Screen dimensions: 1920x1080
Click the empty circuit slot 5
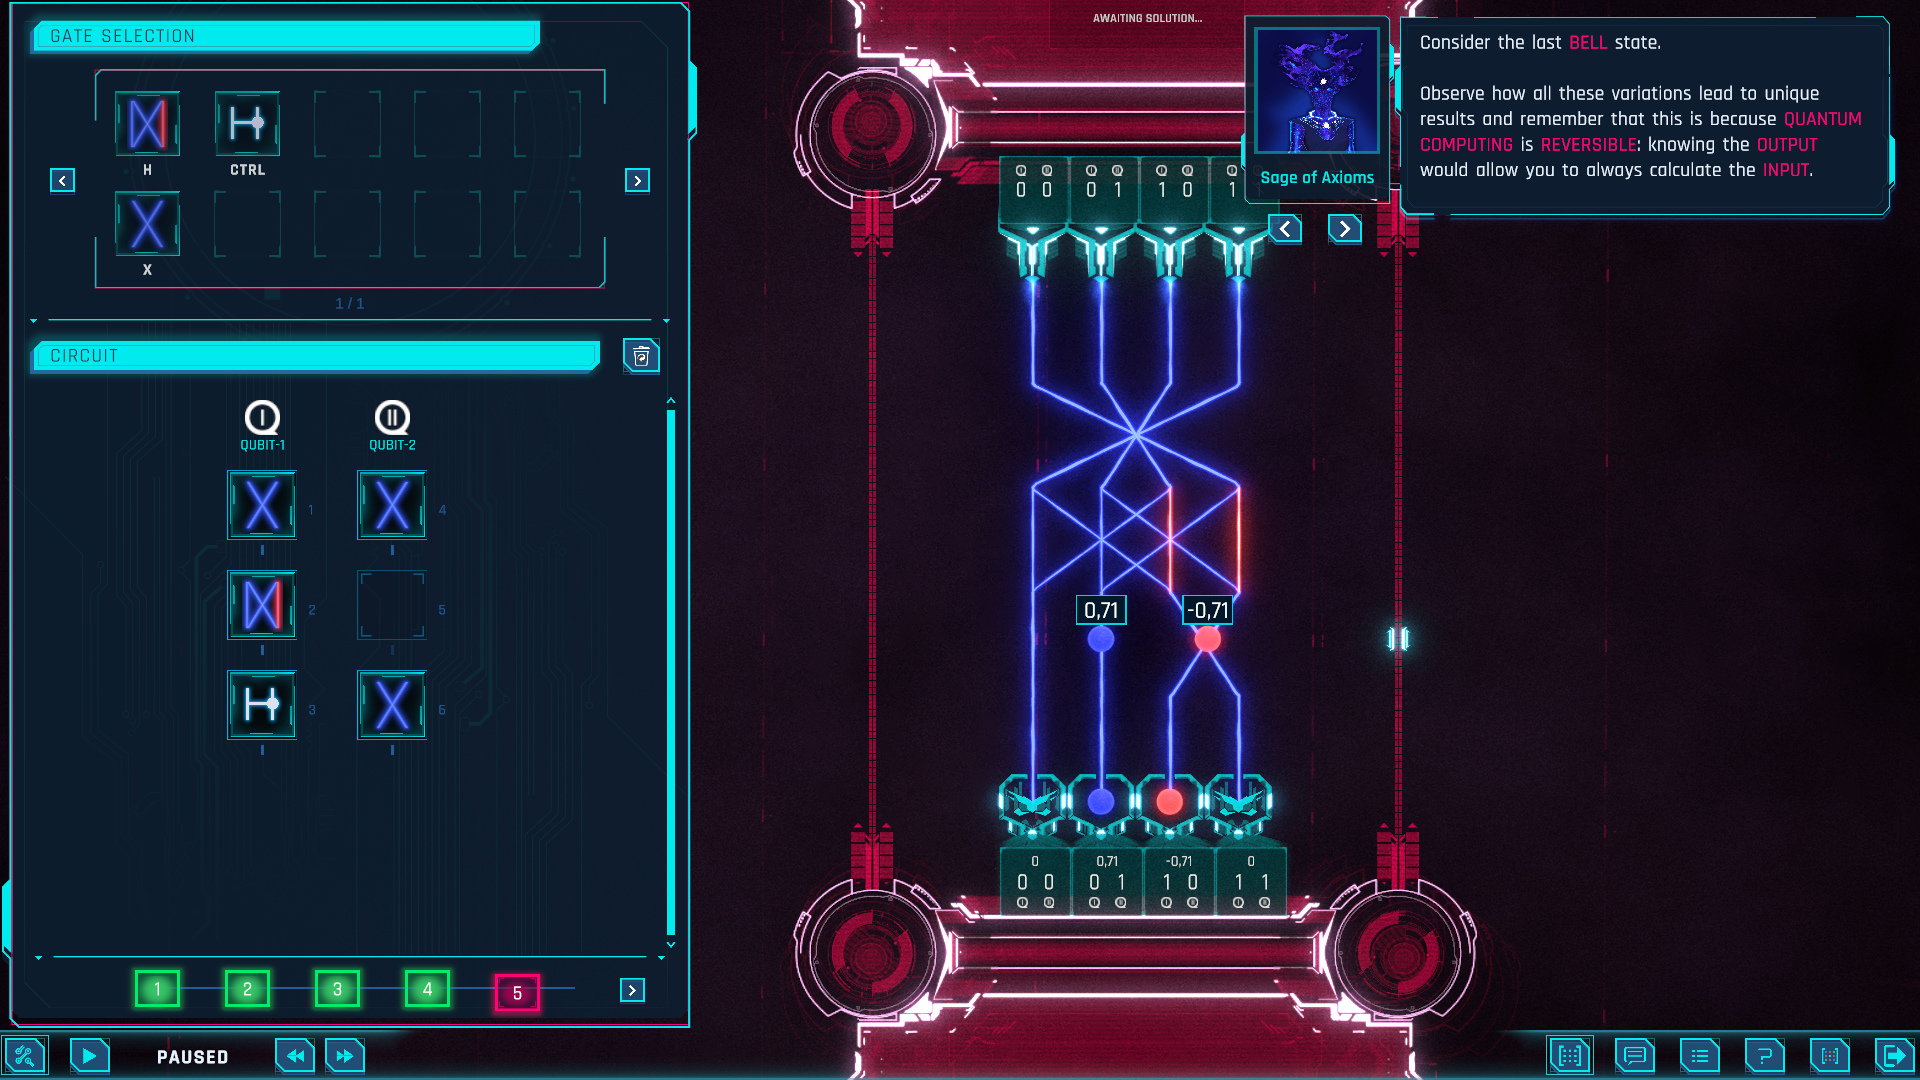coord(392,605)
